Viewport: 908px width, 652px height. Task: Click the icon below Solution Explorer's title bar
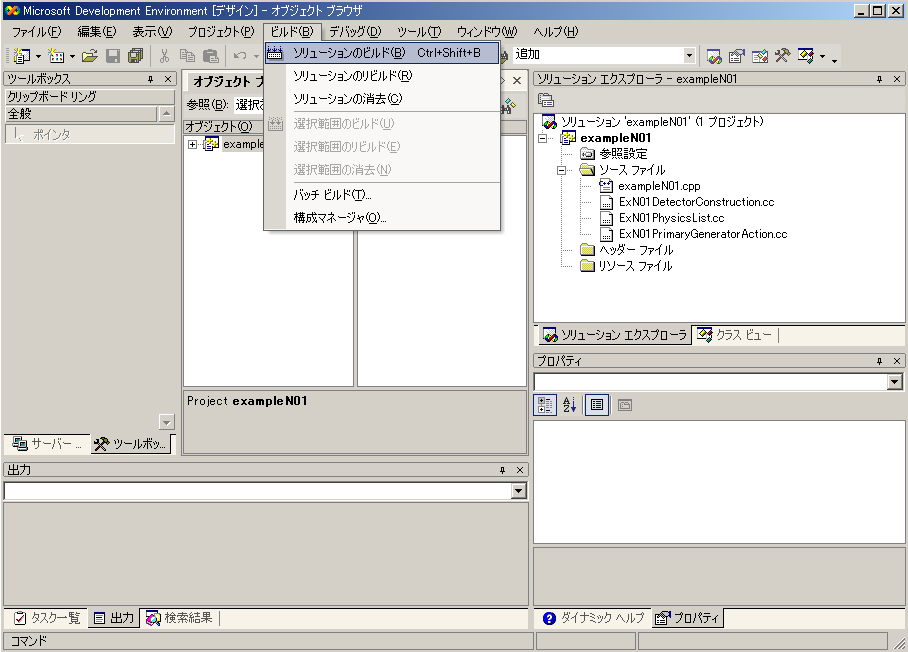[546, 100]
